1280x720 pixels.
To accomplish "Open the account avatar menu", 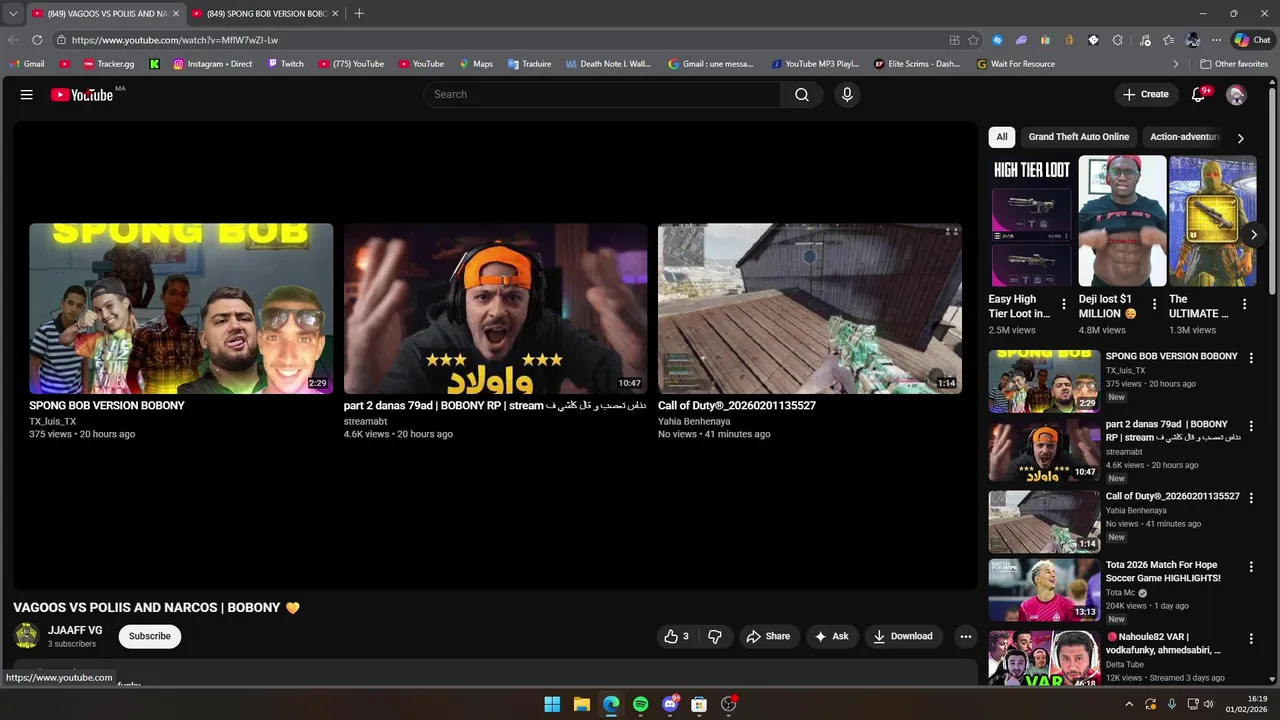I will tap(1237, 94).
